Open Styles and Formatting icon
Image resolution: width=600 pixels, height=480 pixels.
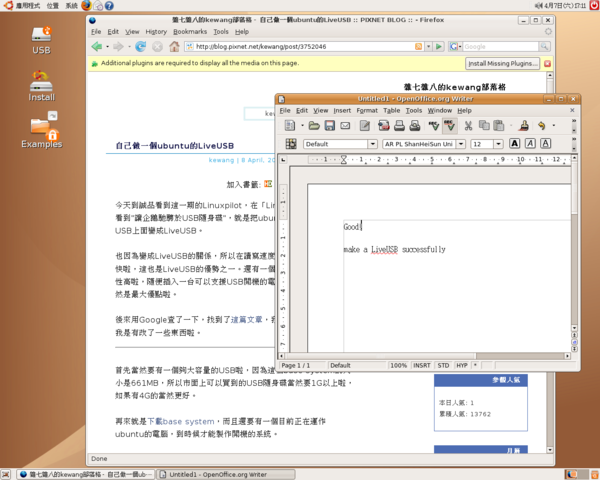pos(291,144)
